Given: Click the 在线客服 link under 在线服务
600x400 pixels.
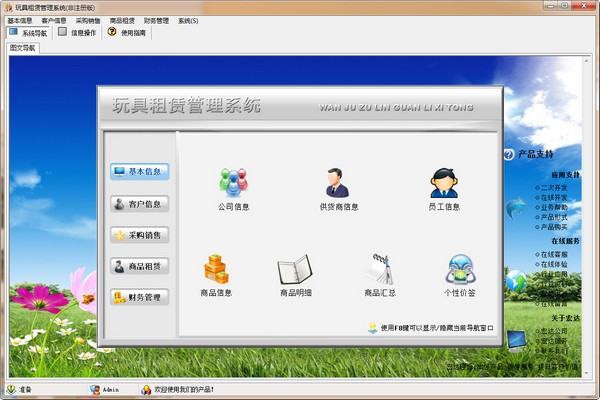Looking at the screenshot, I should (x=553, y=254).
